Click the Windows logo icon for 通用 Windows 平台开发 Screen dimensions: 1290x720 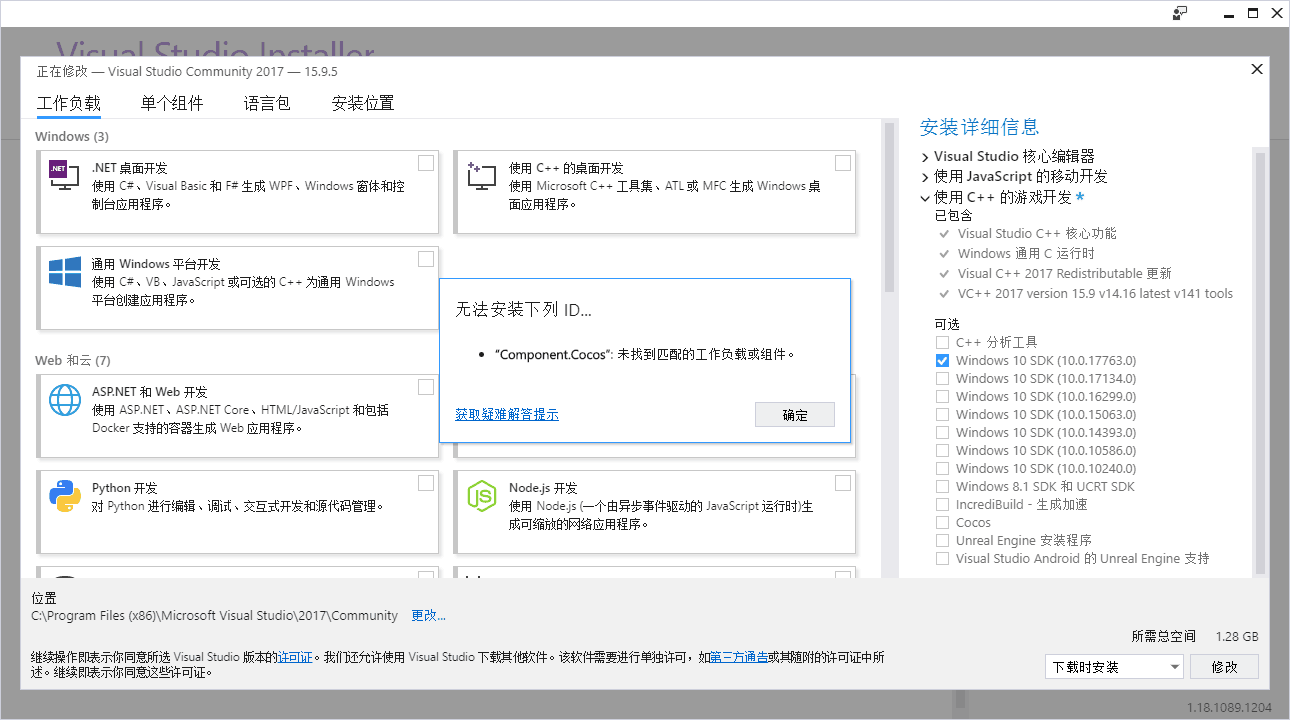pos(64,270)
